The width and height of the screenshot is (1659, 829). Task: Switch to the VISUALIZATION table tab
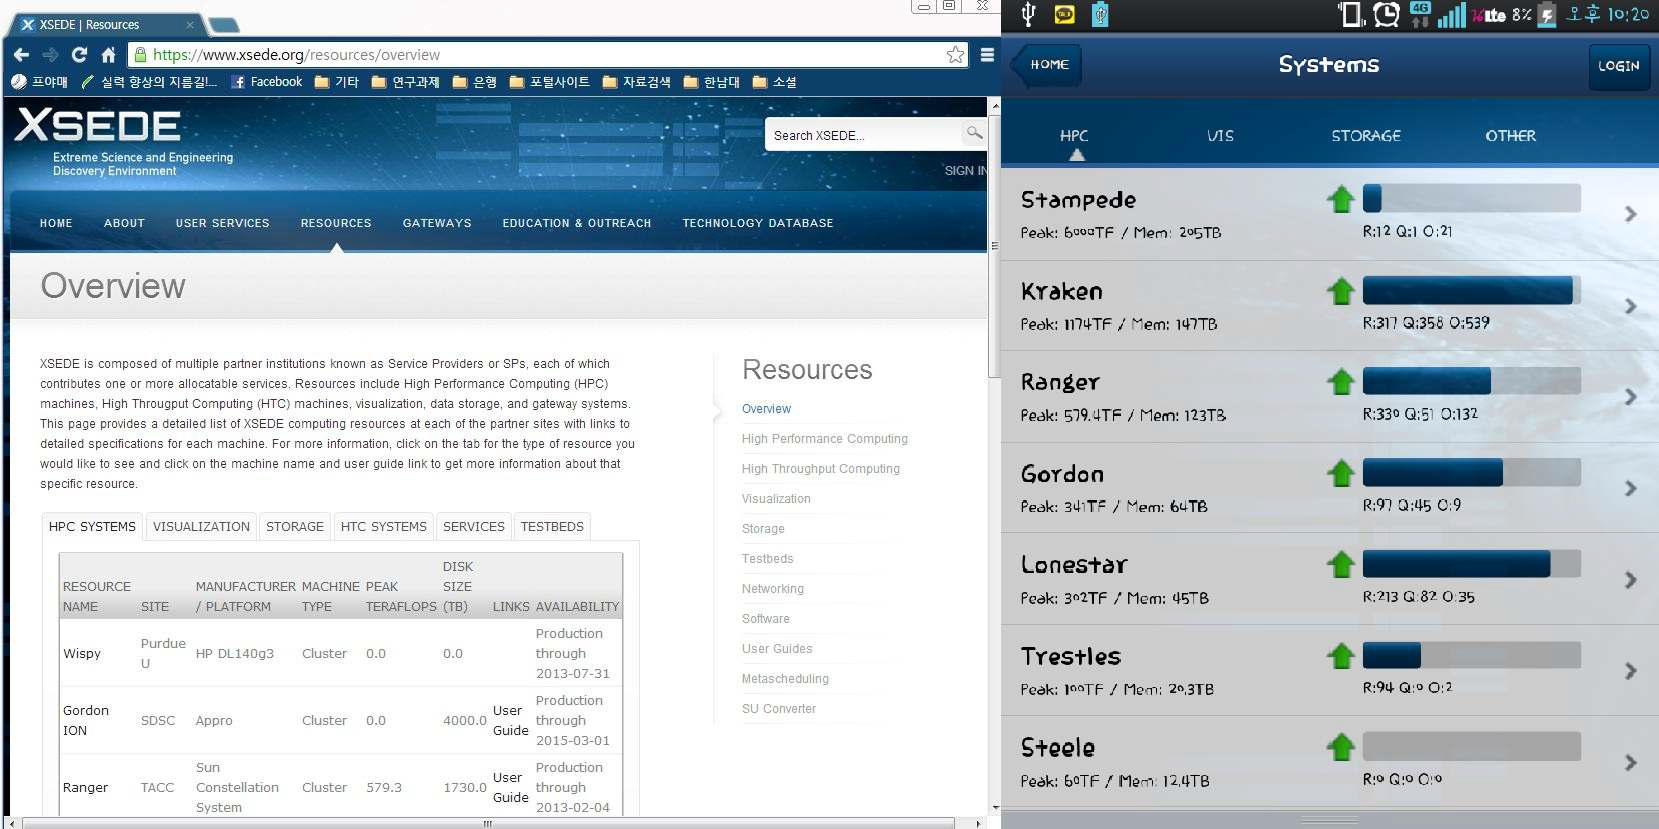pyautogui.click(x=201, y=526)
